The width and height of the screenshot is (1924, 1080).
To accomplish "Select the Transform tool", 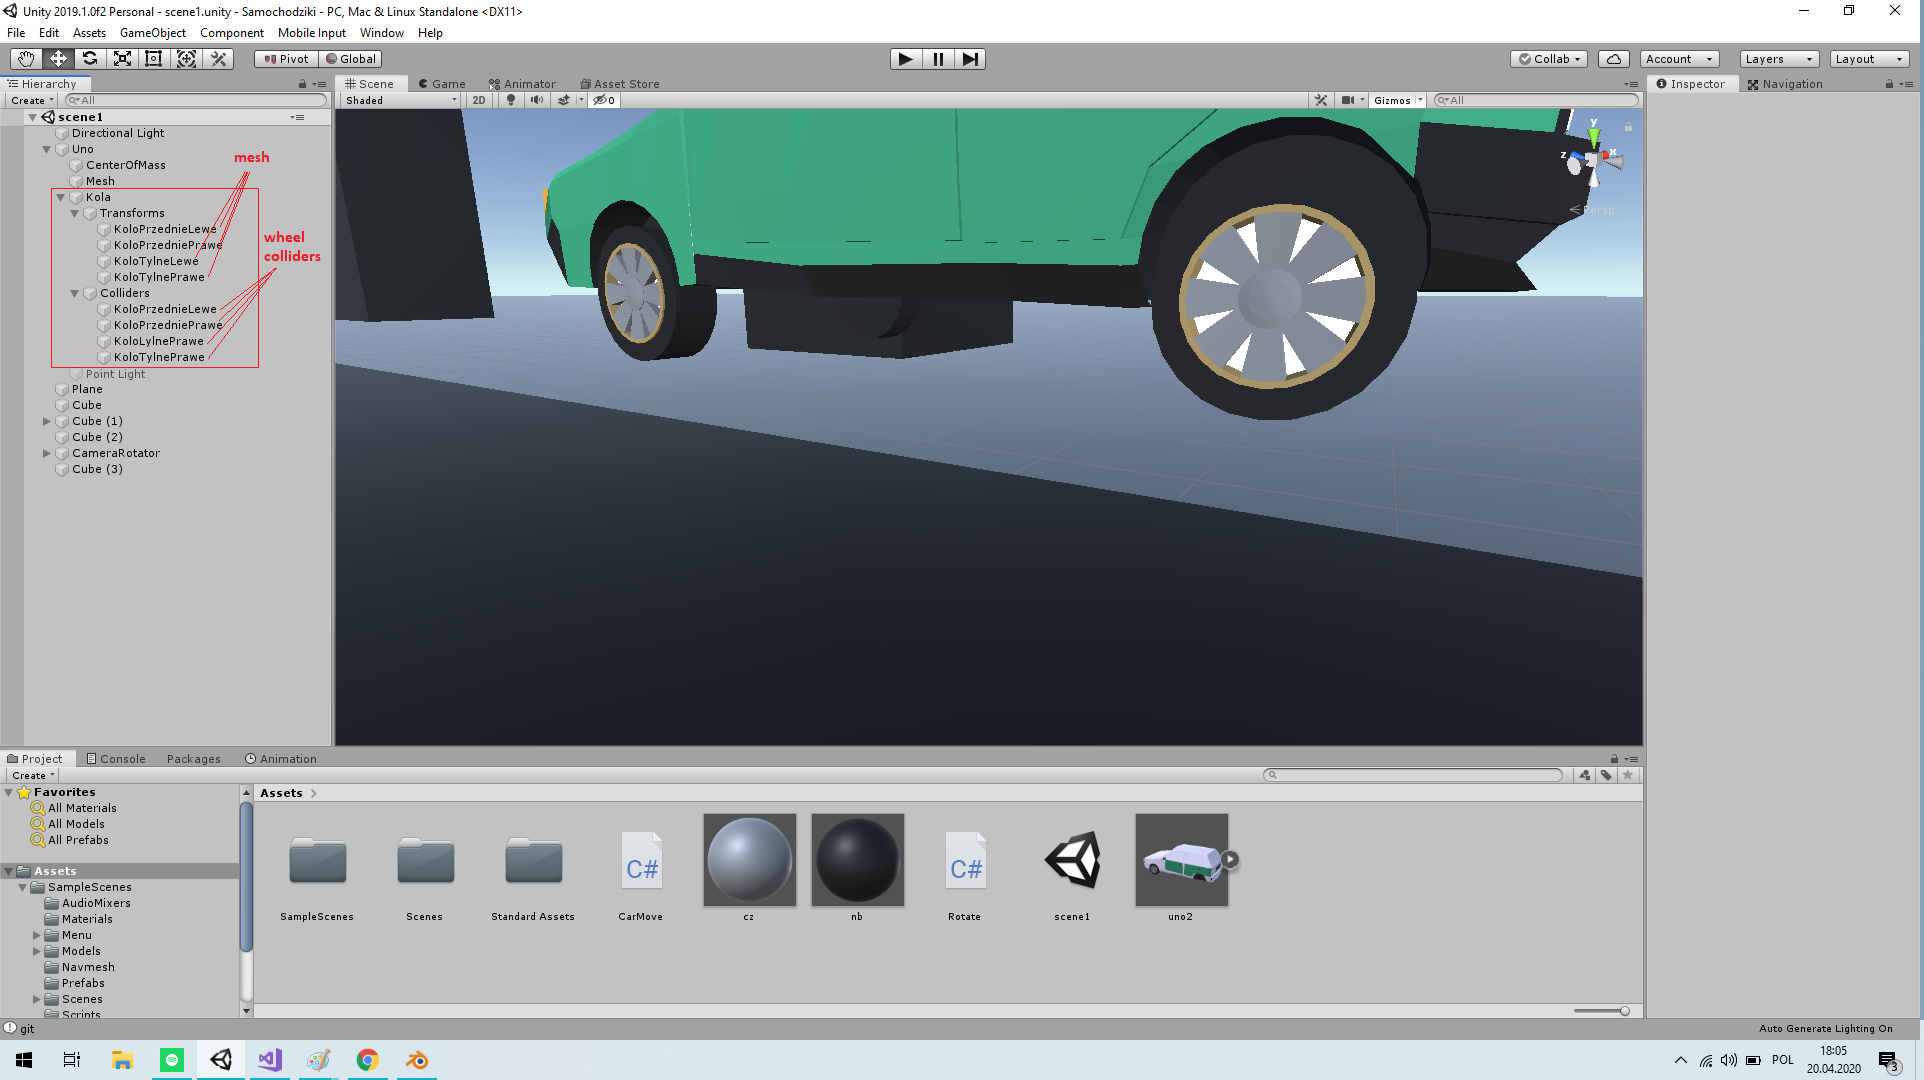I will tap(186, 59).
